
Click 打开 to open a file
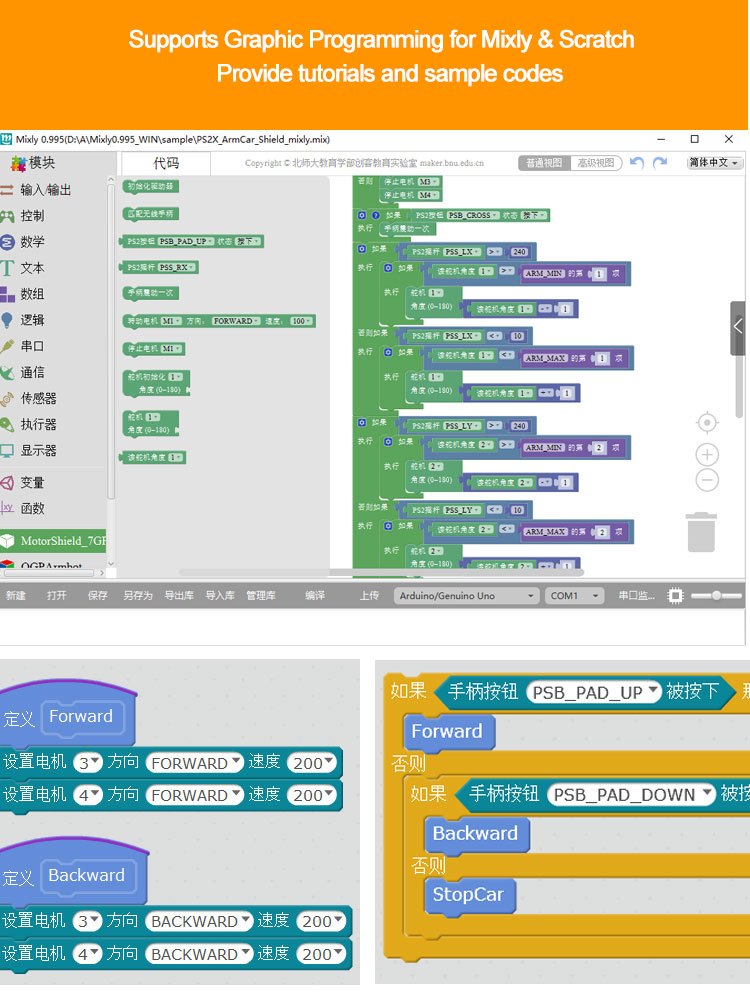point(57,596)
